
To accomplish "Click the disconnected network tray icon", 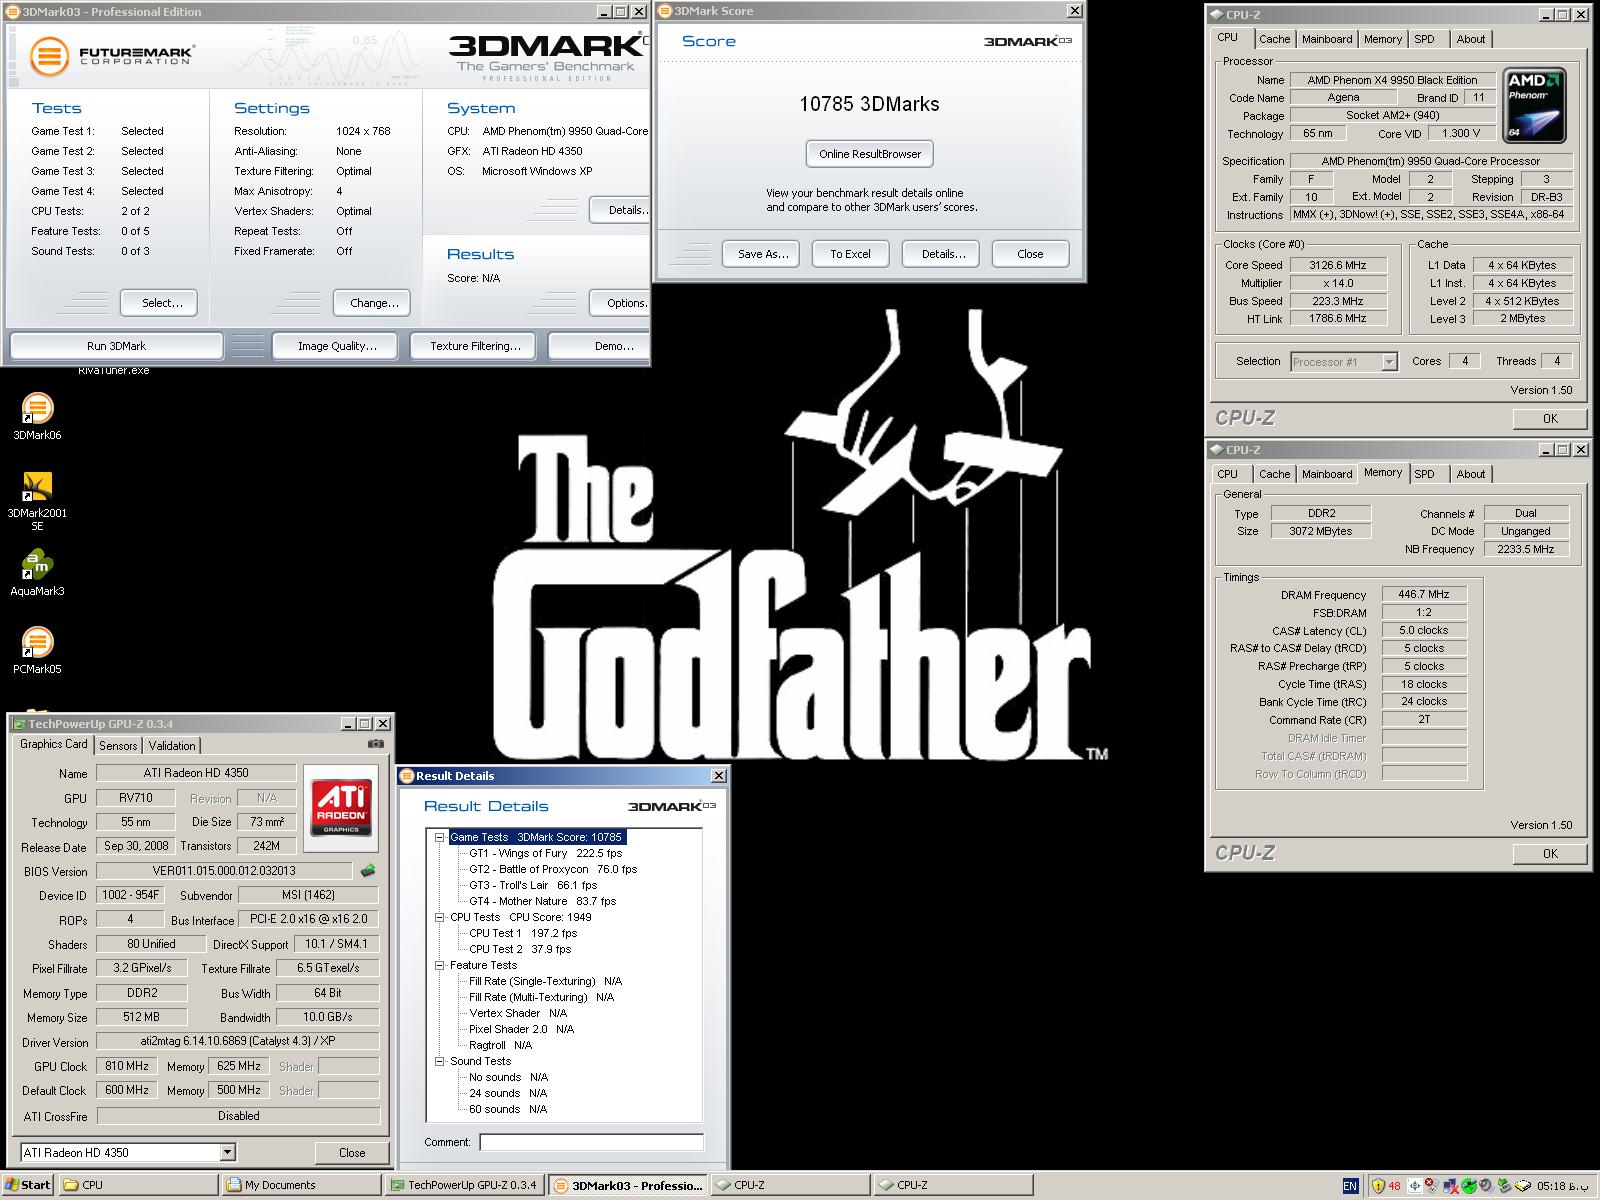I will coord(1450,1186).
